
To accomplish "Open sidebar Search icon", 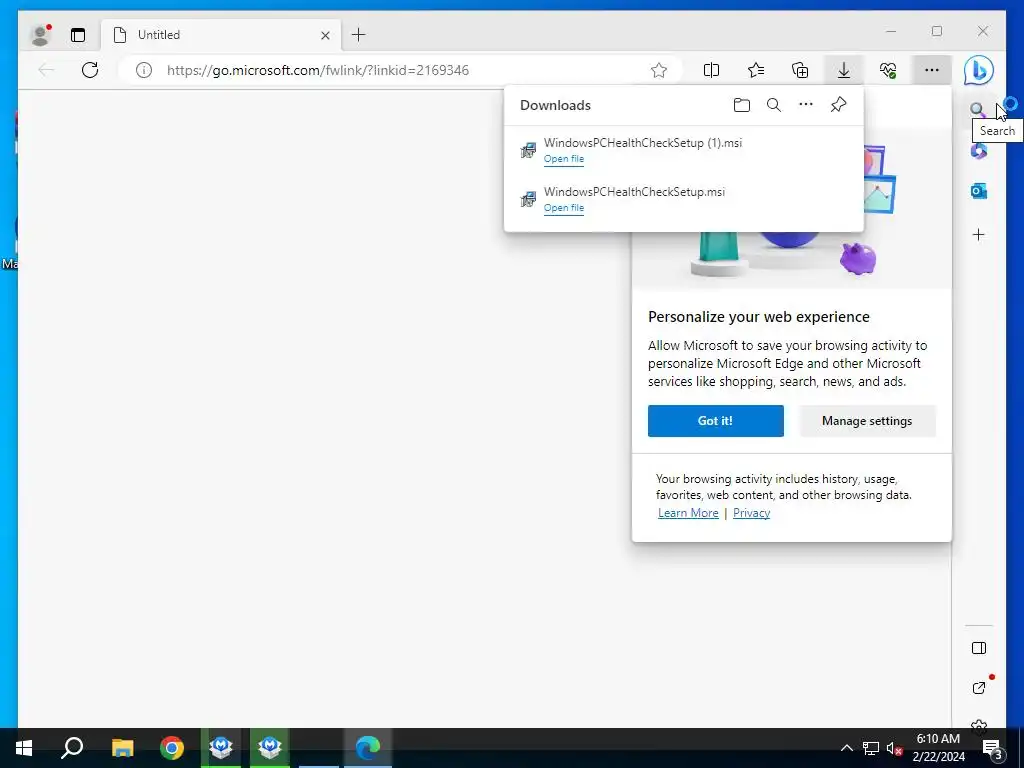I will [977, 110].
